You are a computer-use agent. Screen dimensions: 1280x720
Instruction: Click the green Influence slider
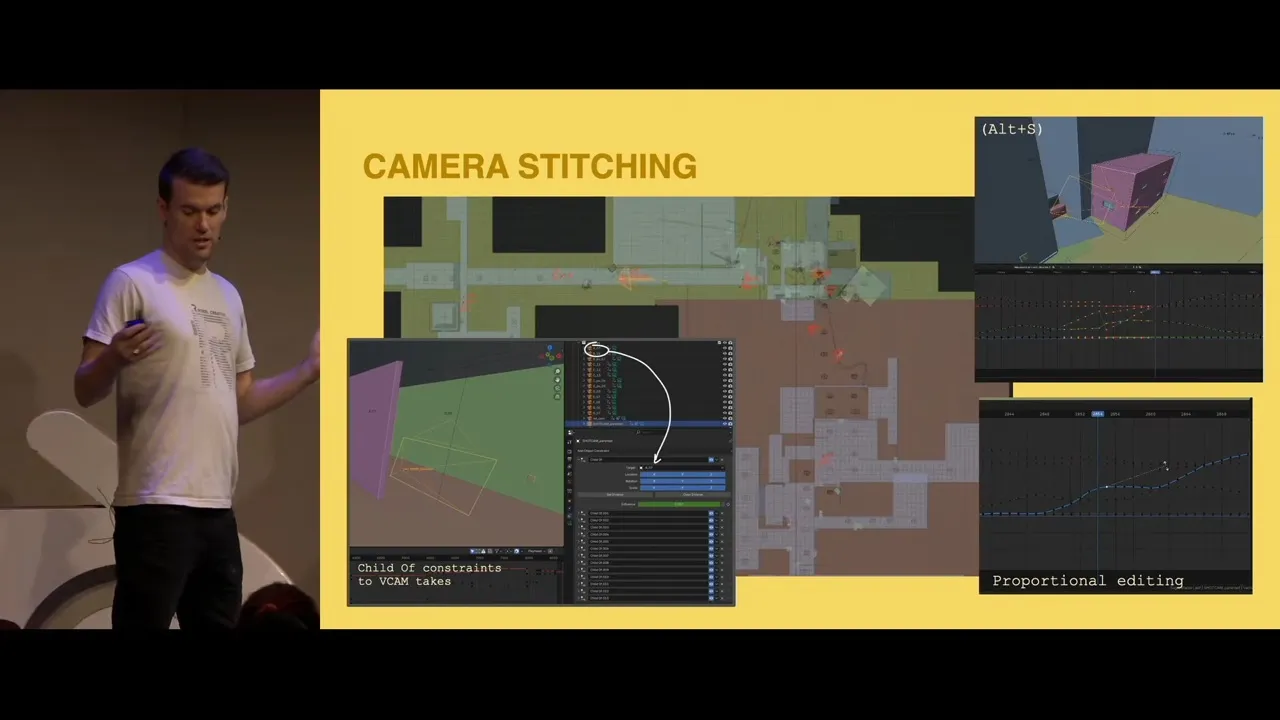click(x=679, y=504)
